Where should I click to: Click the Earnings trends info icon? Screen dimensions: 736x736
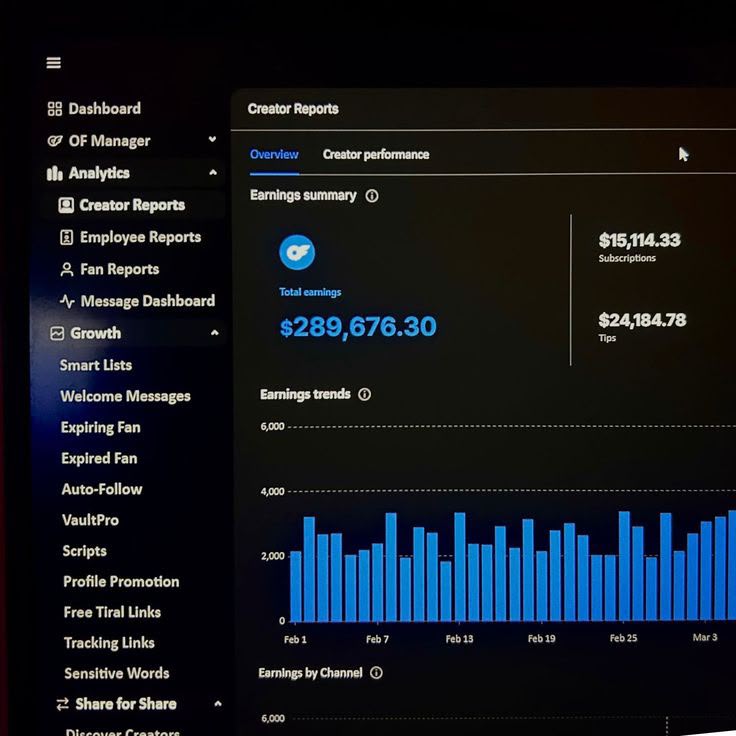pos(364,394)
